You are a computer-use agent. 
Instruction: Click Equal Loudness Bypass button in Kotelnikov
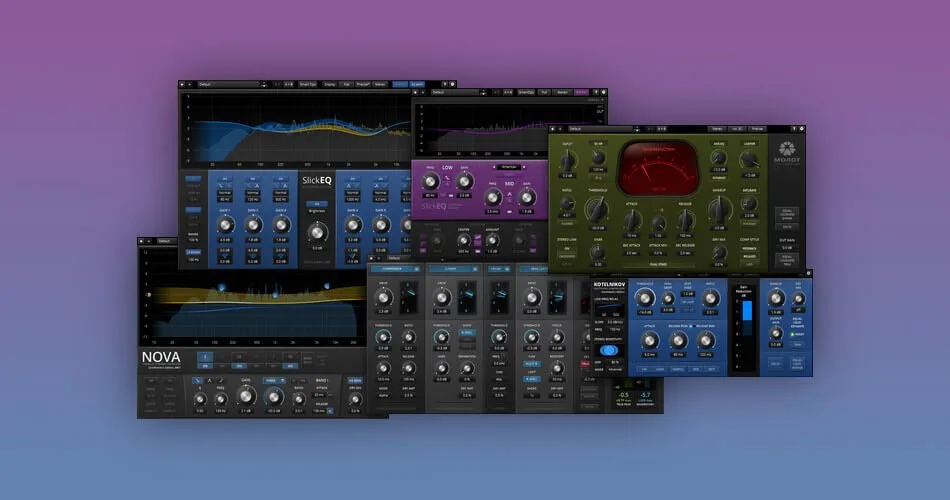(x=797, y=363)
